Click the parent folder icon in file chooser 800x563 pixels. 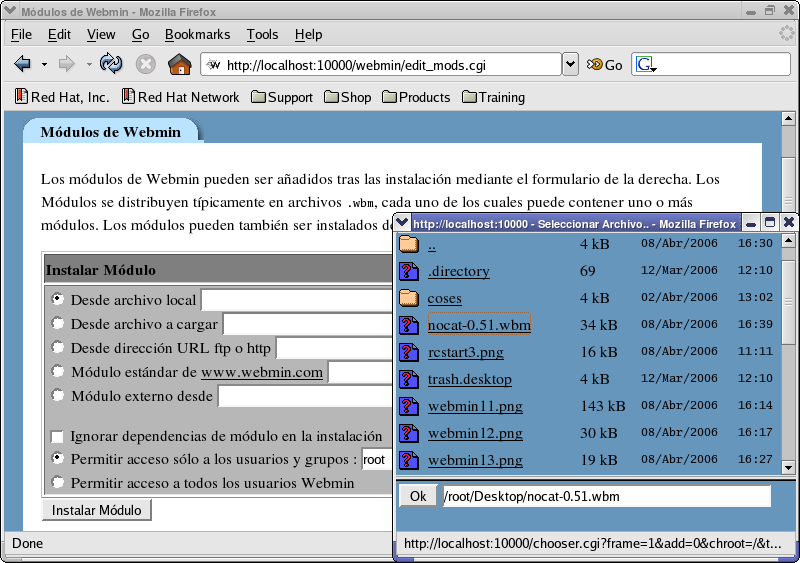pyautogui.click(x=409, y=244)
